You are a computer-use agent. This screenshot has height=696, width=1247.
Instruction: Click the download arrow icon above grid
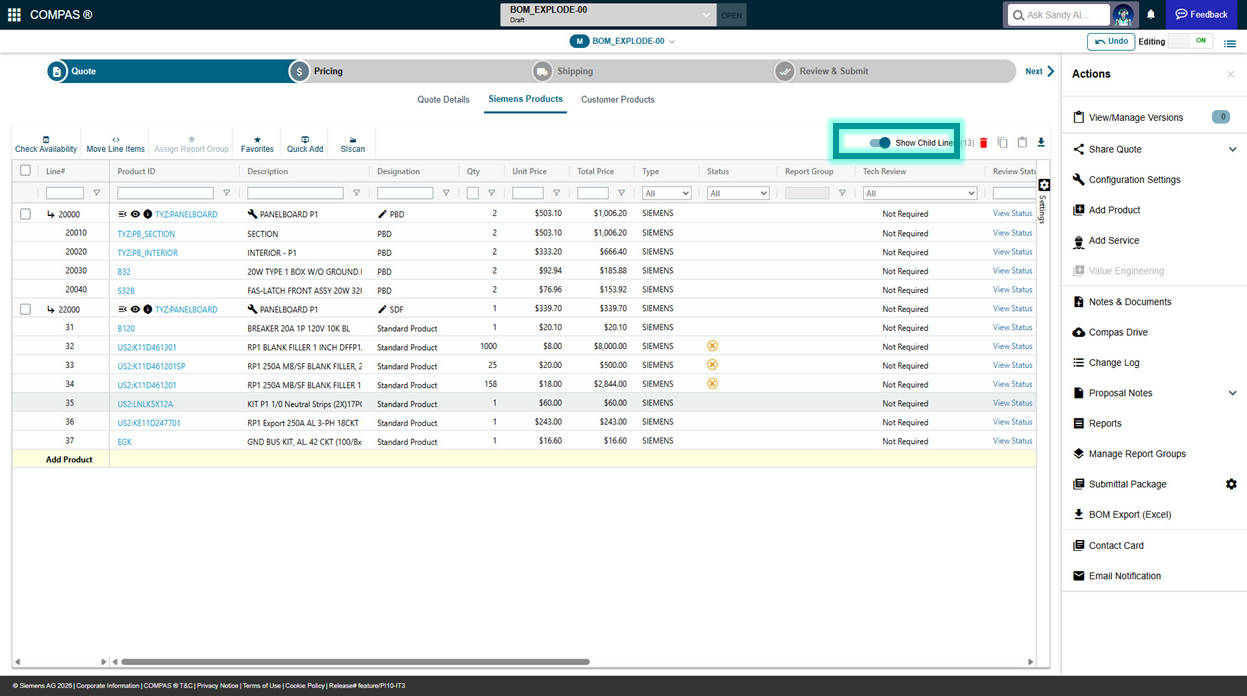(1041, 142)
